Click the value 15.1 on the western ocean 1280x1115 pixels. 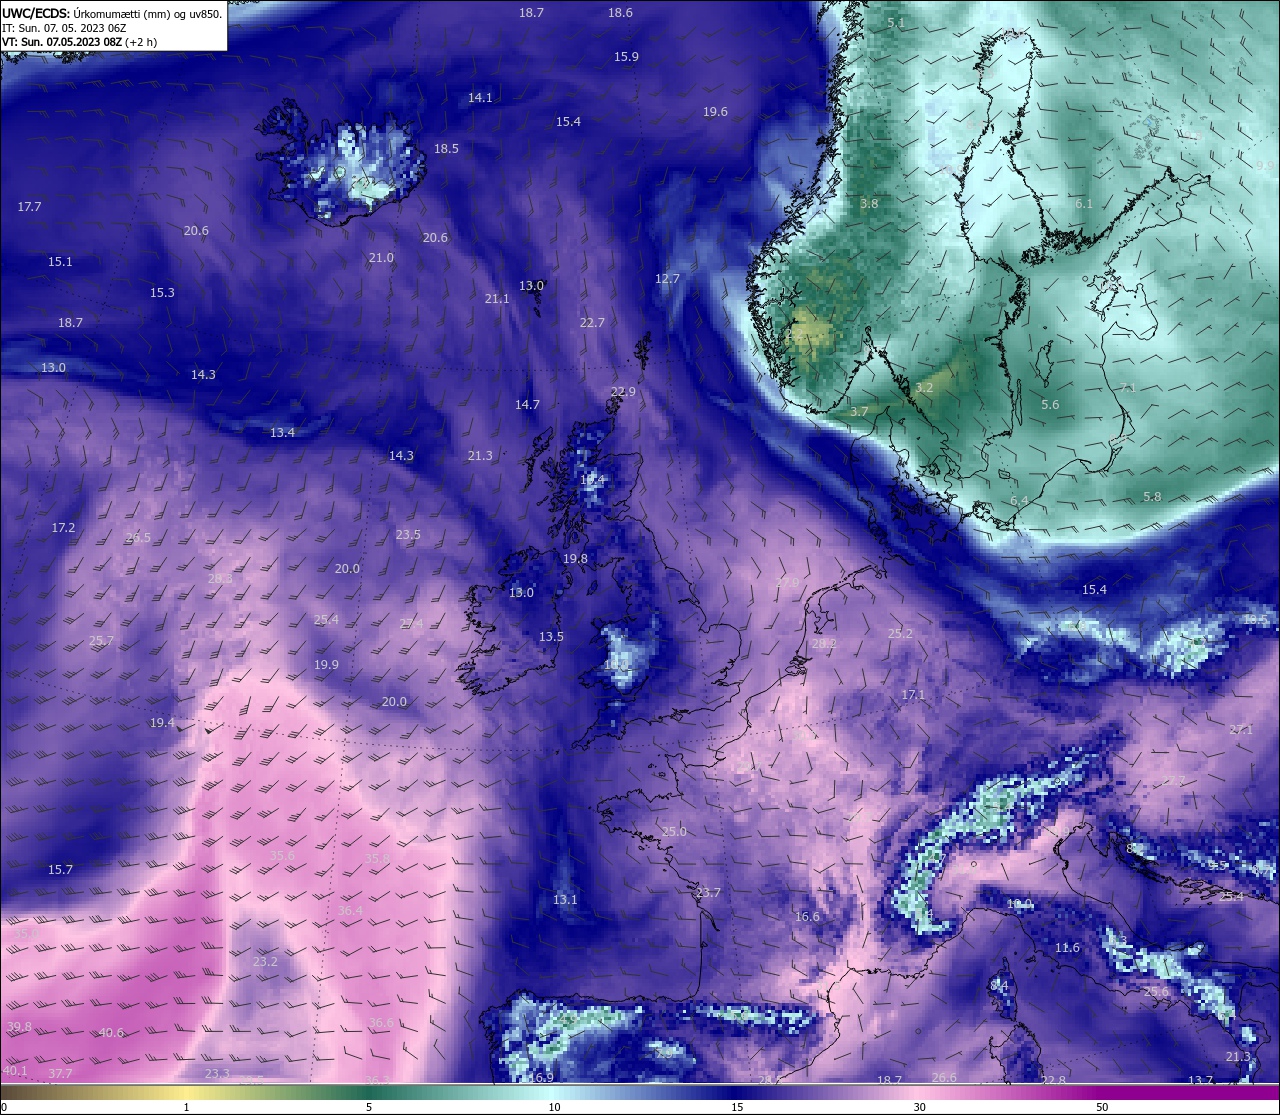click(x=60, y=262)
